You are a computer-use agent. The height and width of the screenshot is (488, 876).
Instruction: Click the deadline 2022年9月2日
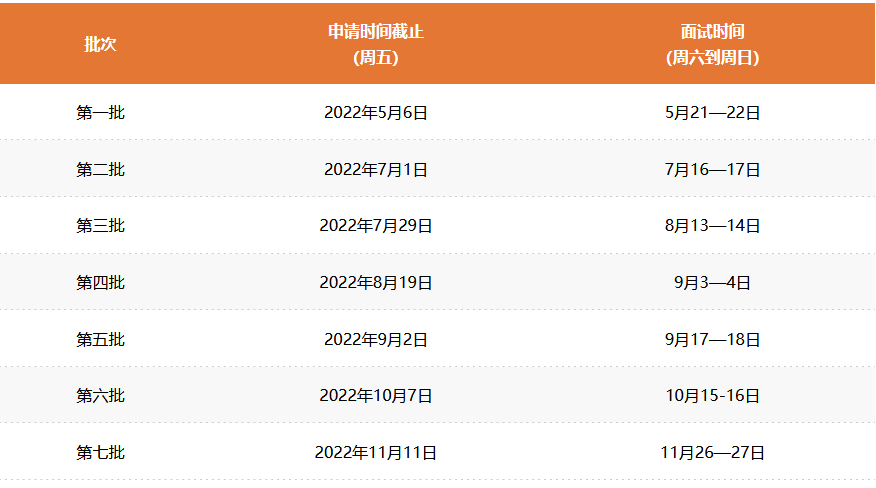click(376, 340)
